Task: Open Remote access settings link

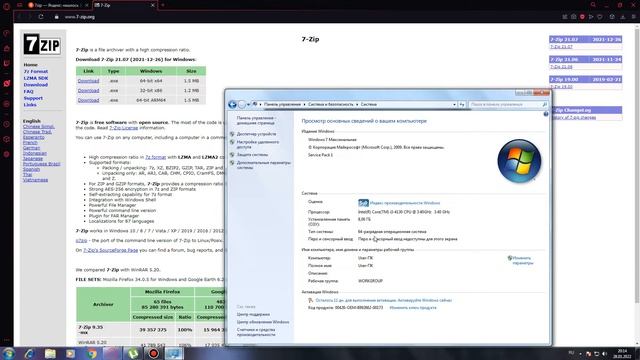Action: [x=258, y=144]
